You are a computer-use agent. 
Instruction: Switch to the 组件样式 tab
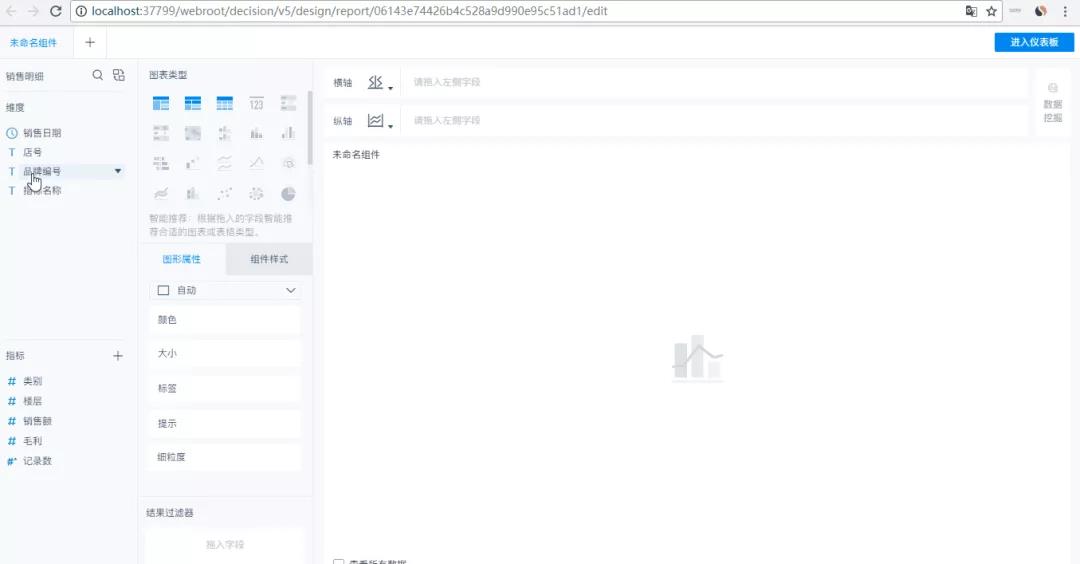tap(269, 259)
